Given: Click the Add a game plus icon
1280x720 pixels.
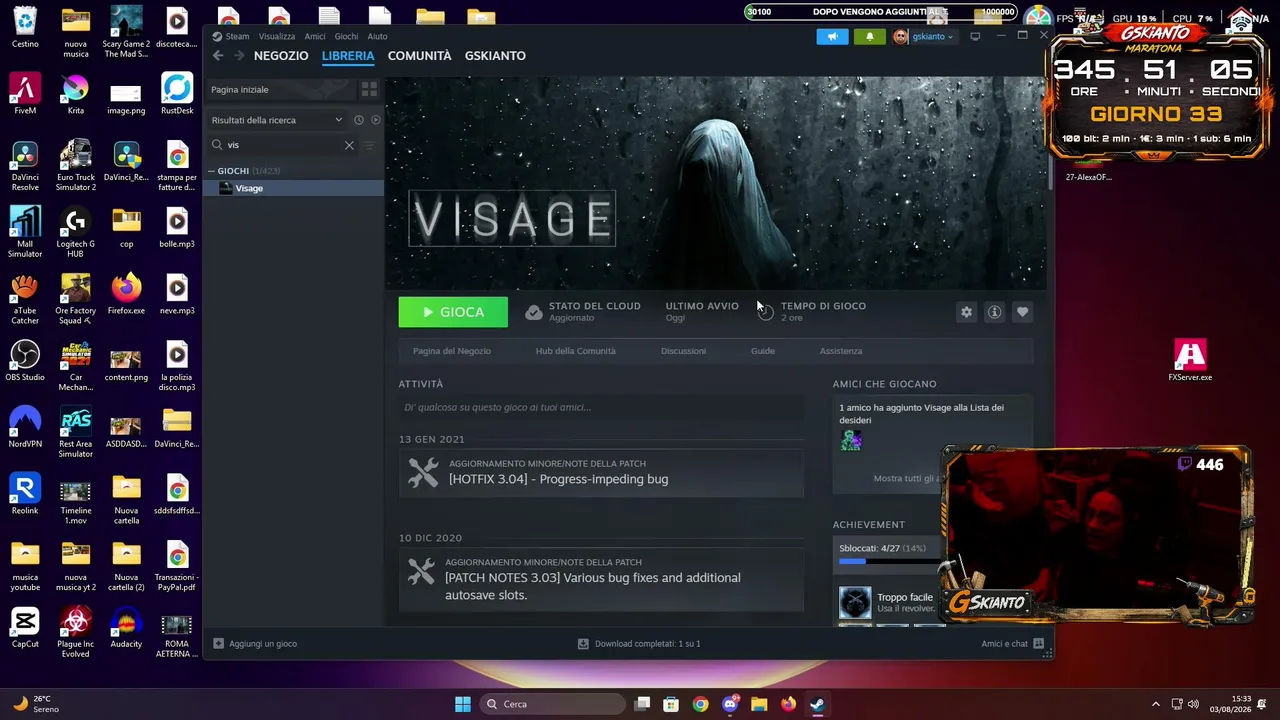Looking at the screenshot, I should [x=219, y=644].
